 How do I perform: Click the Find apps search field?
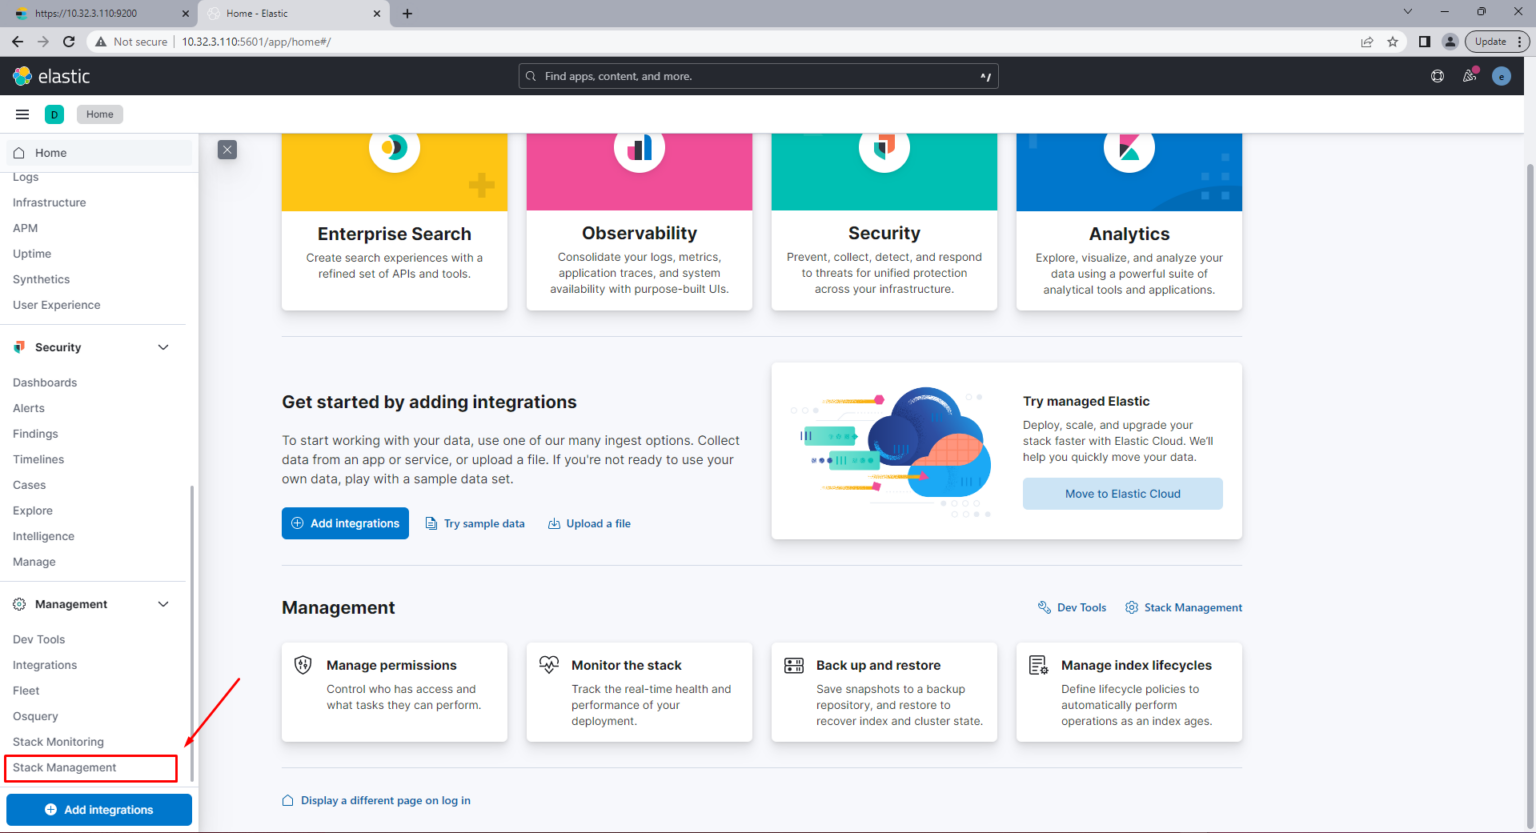click(757, 75)
